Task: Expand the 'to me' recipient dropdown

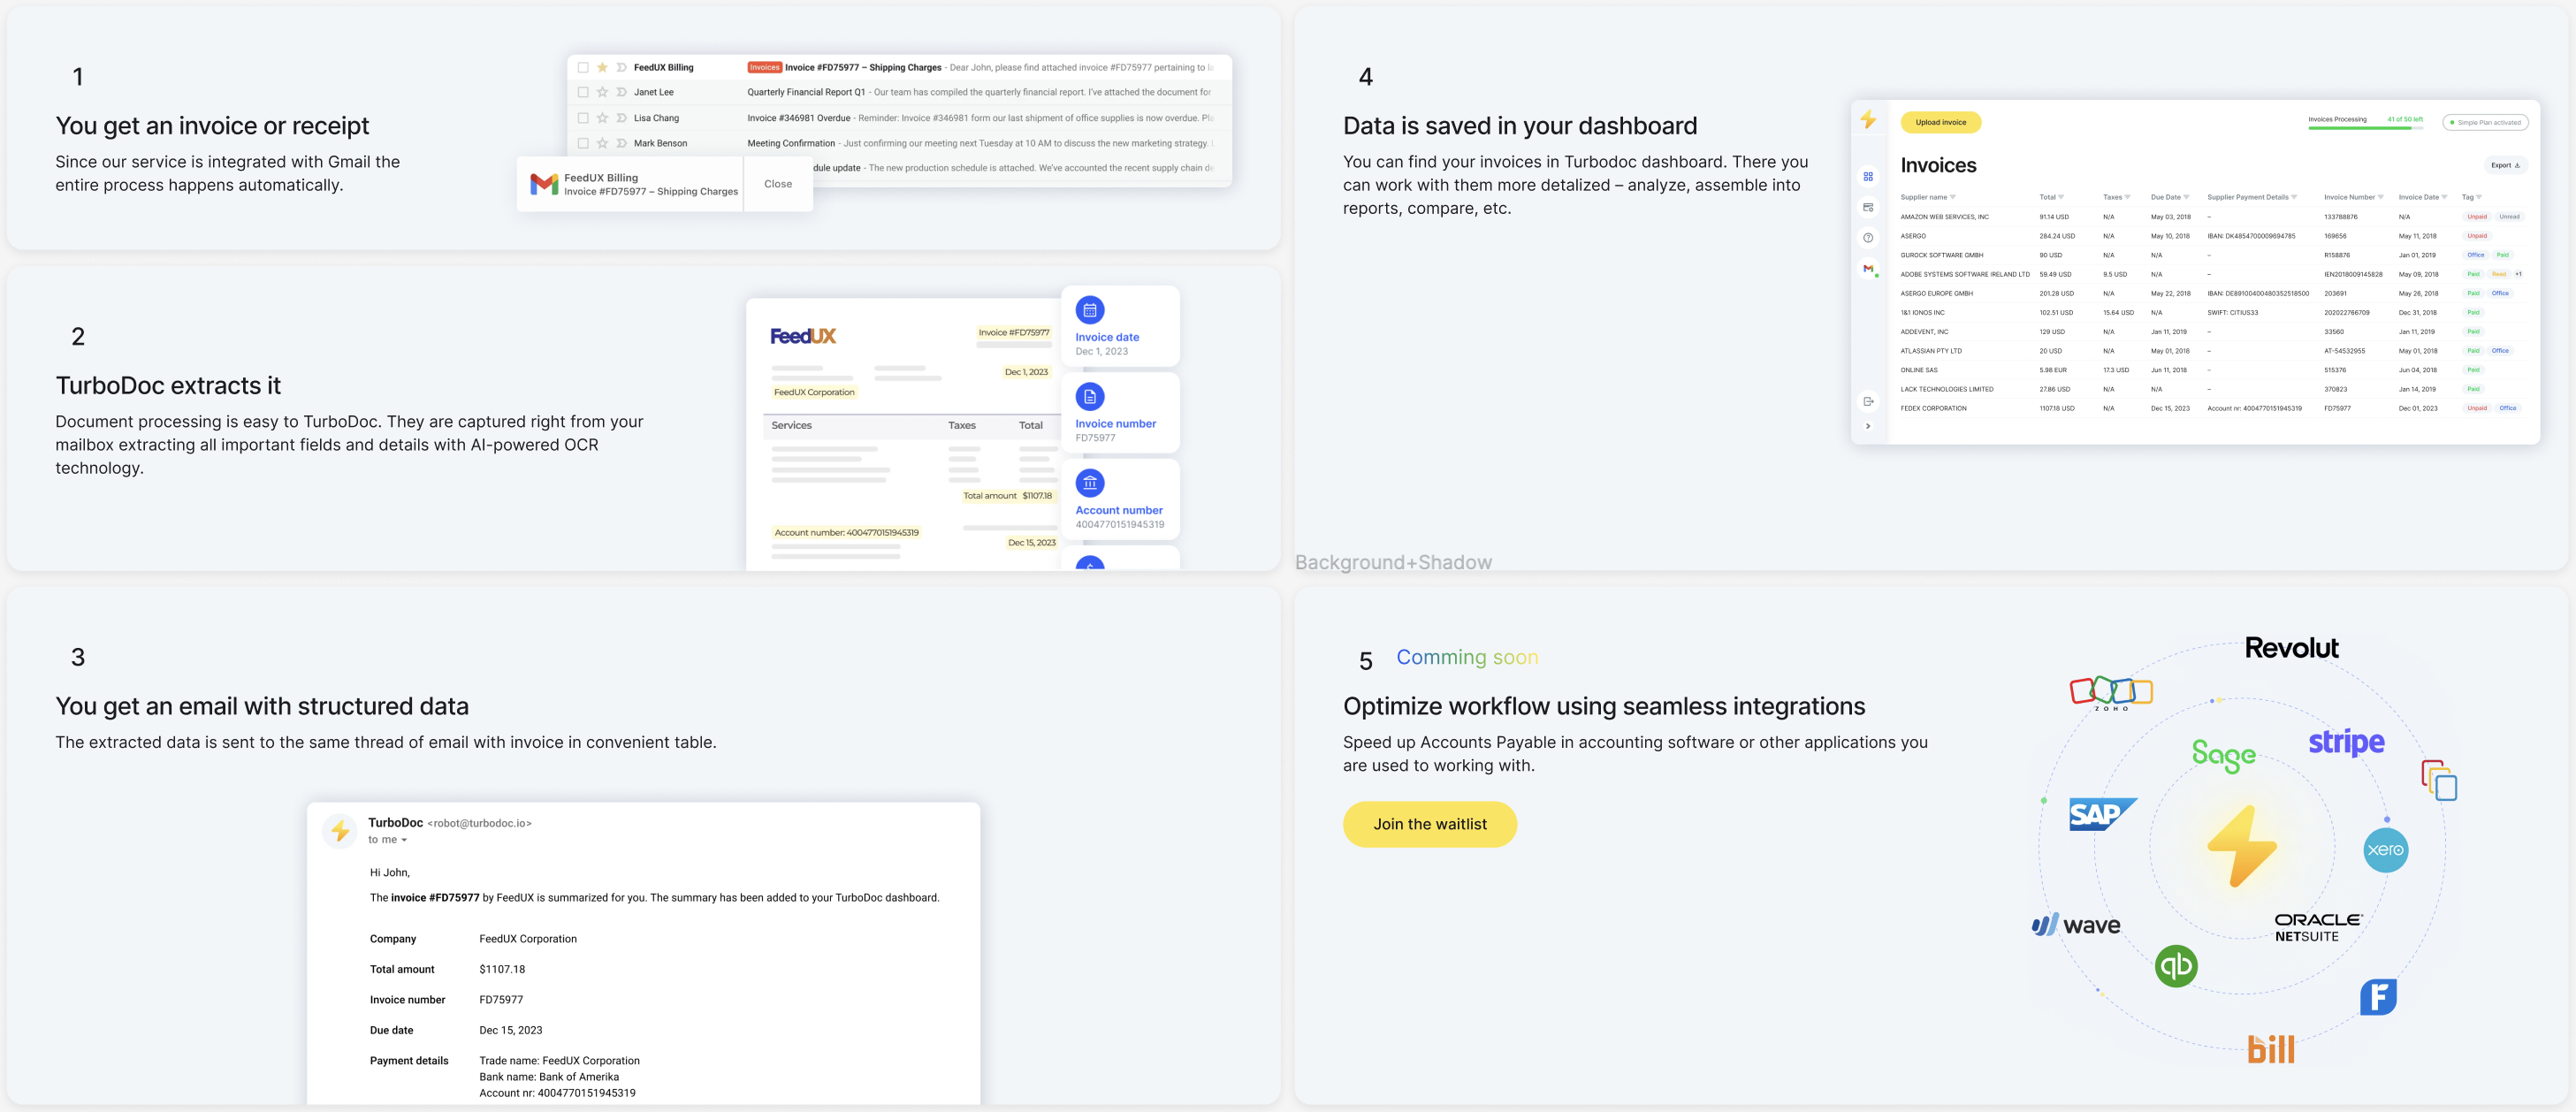Action: tap(404, 840)
